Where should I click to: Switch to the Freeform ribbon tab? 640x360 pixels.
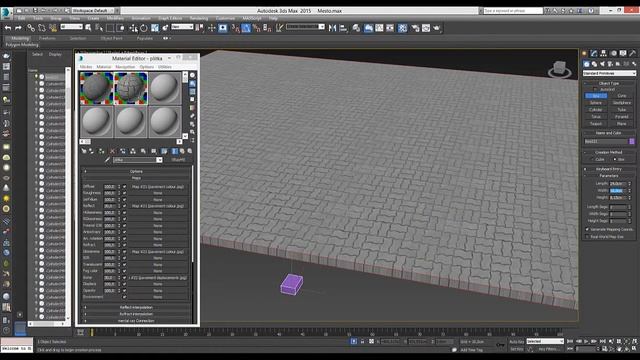coord(47,38)
